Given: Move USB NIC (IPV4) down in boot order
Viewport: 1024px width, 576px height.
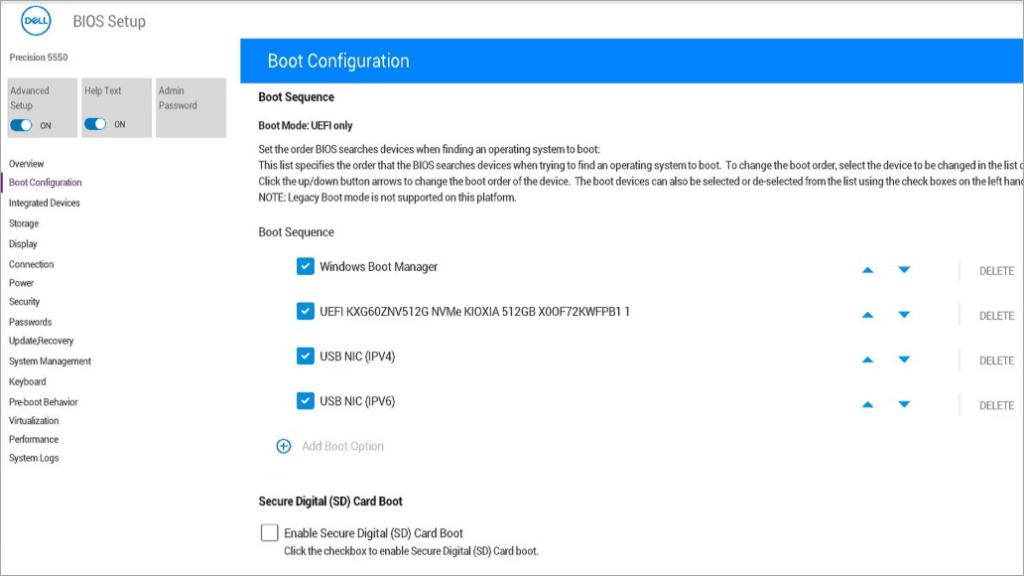Looking at the screenshot, I should [904, 360].
